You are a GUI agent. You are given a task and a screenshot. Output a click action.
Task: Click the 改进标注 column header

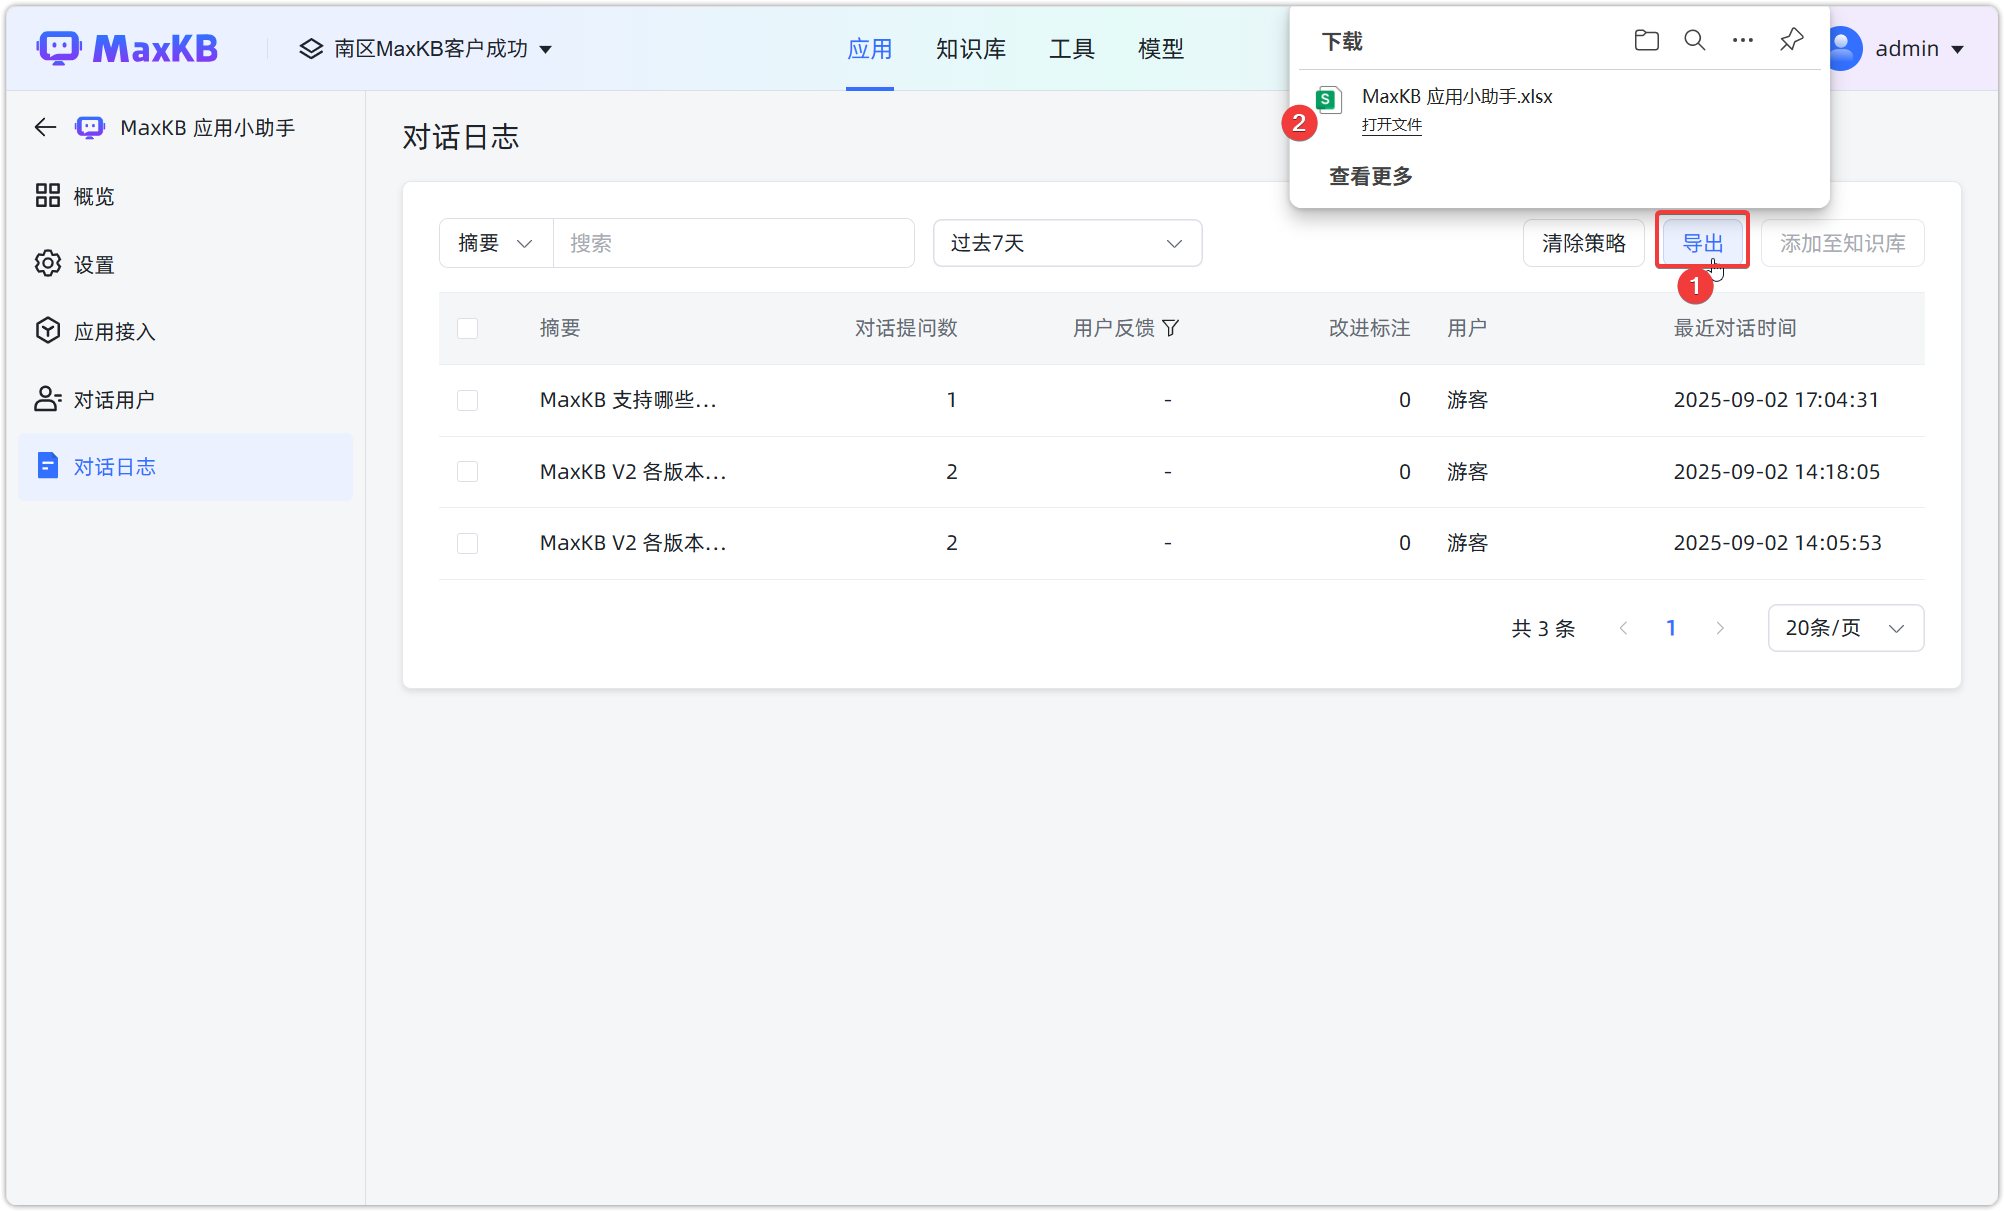click(x=1369, y=328)
